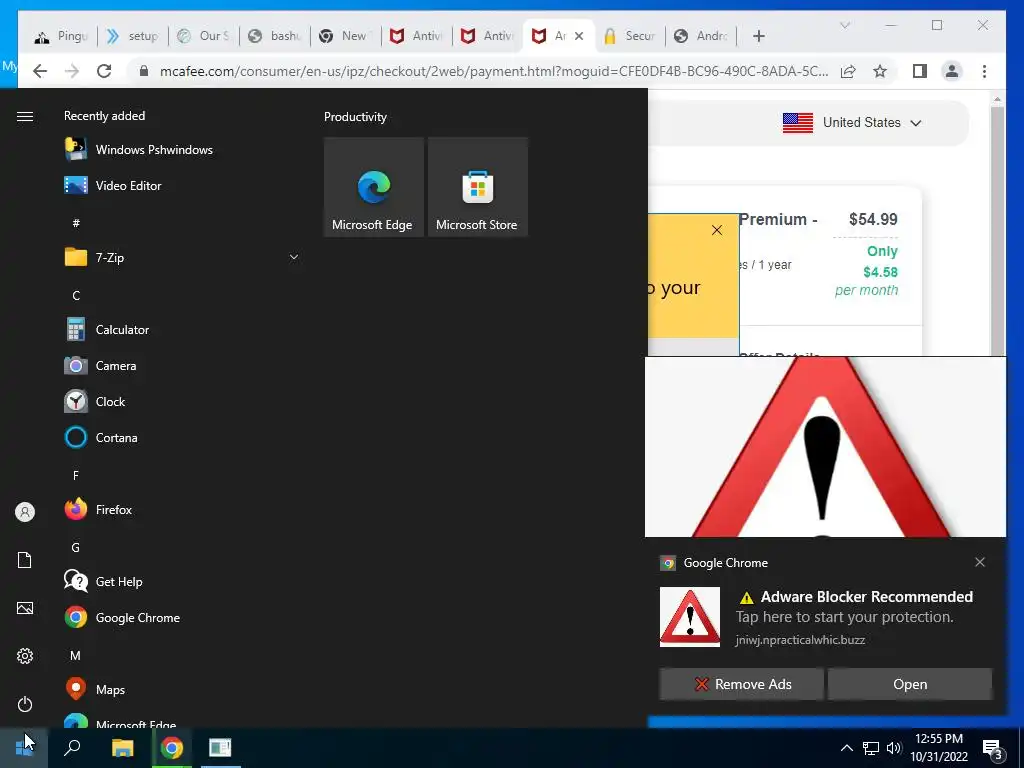
Task: Open a new Chrome tab
Action: [x=758, y=36]
